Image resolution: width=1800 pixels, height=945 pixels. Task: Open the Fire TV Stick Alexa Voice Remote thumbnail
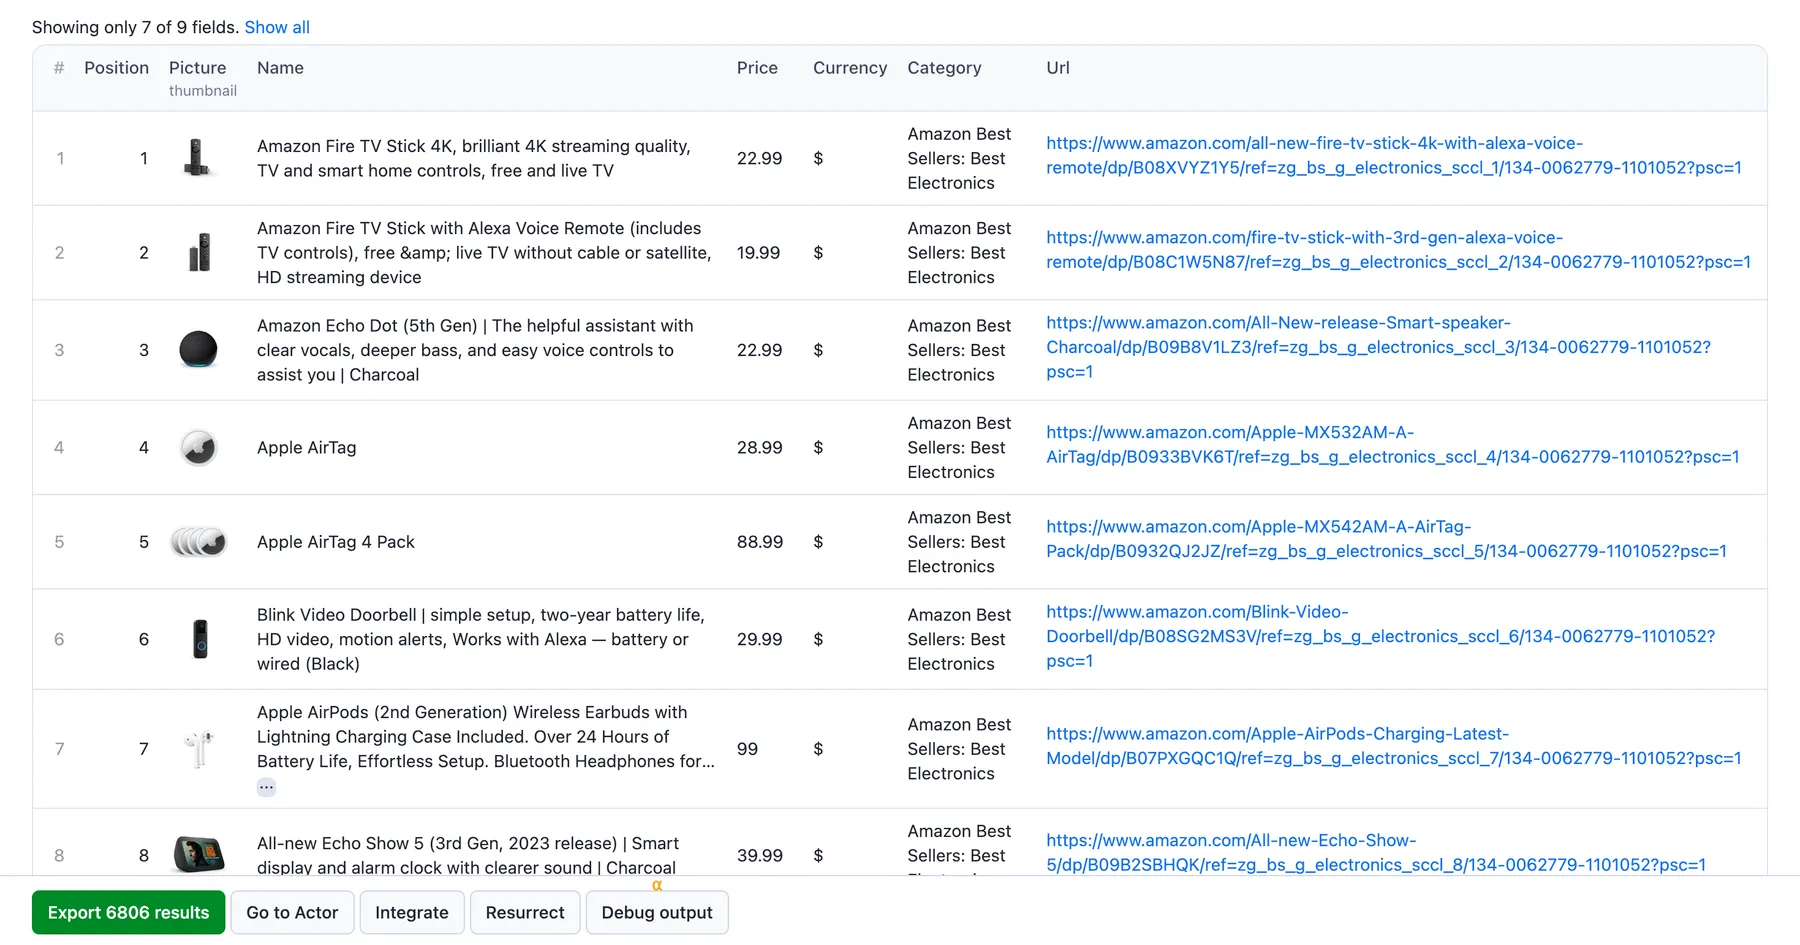[199, 252]
